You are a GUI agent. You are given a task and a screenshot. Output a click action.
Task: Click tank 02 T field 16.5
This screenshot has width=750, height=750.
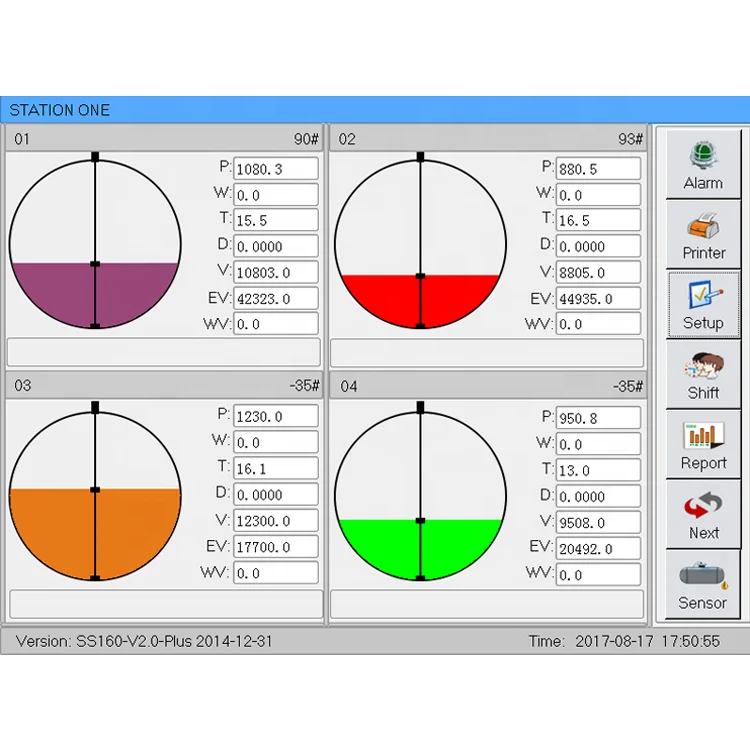click(598, 221)
